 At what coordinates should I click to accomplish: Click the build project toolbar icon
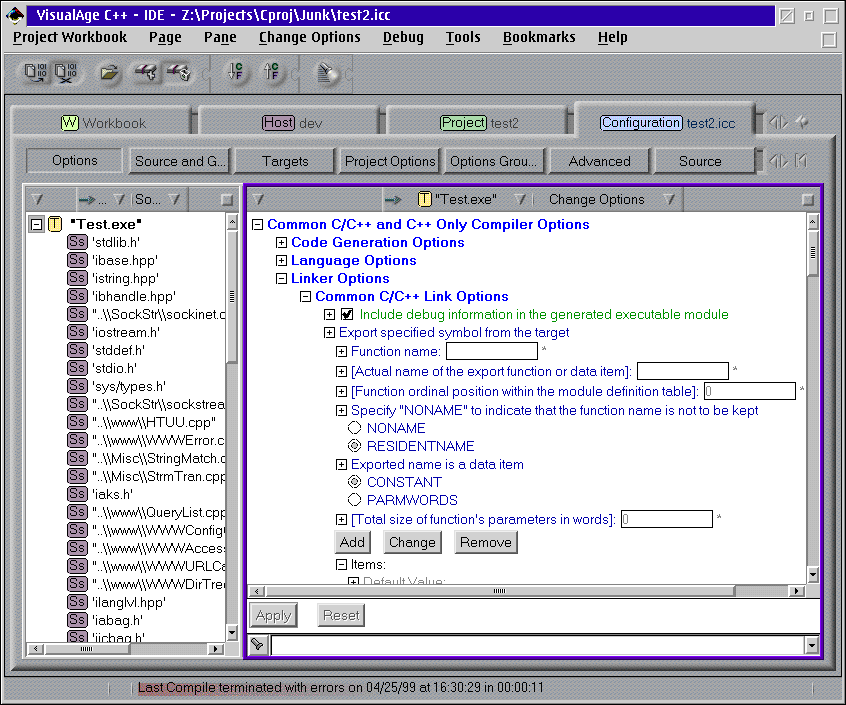point(36,72)
